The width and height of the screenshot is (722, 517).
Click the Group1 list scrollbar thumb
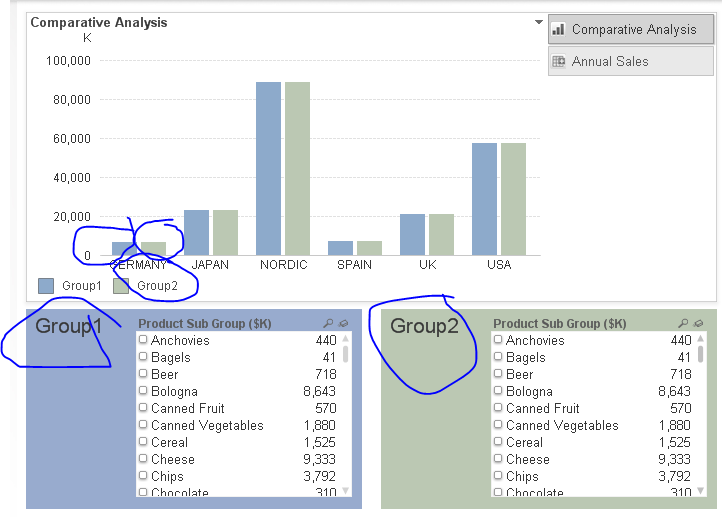[345, 354]
